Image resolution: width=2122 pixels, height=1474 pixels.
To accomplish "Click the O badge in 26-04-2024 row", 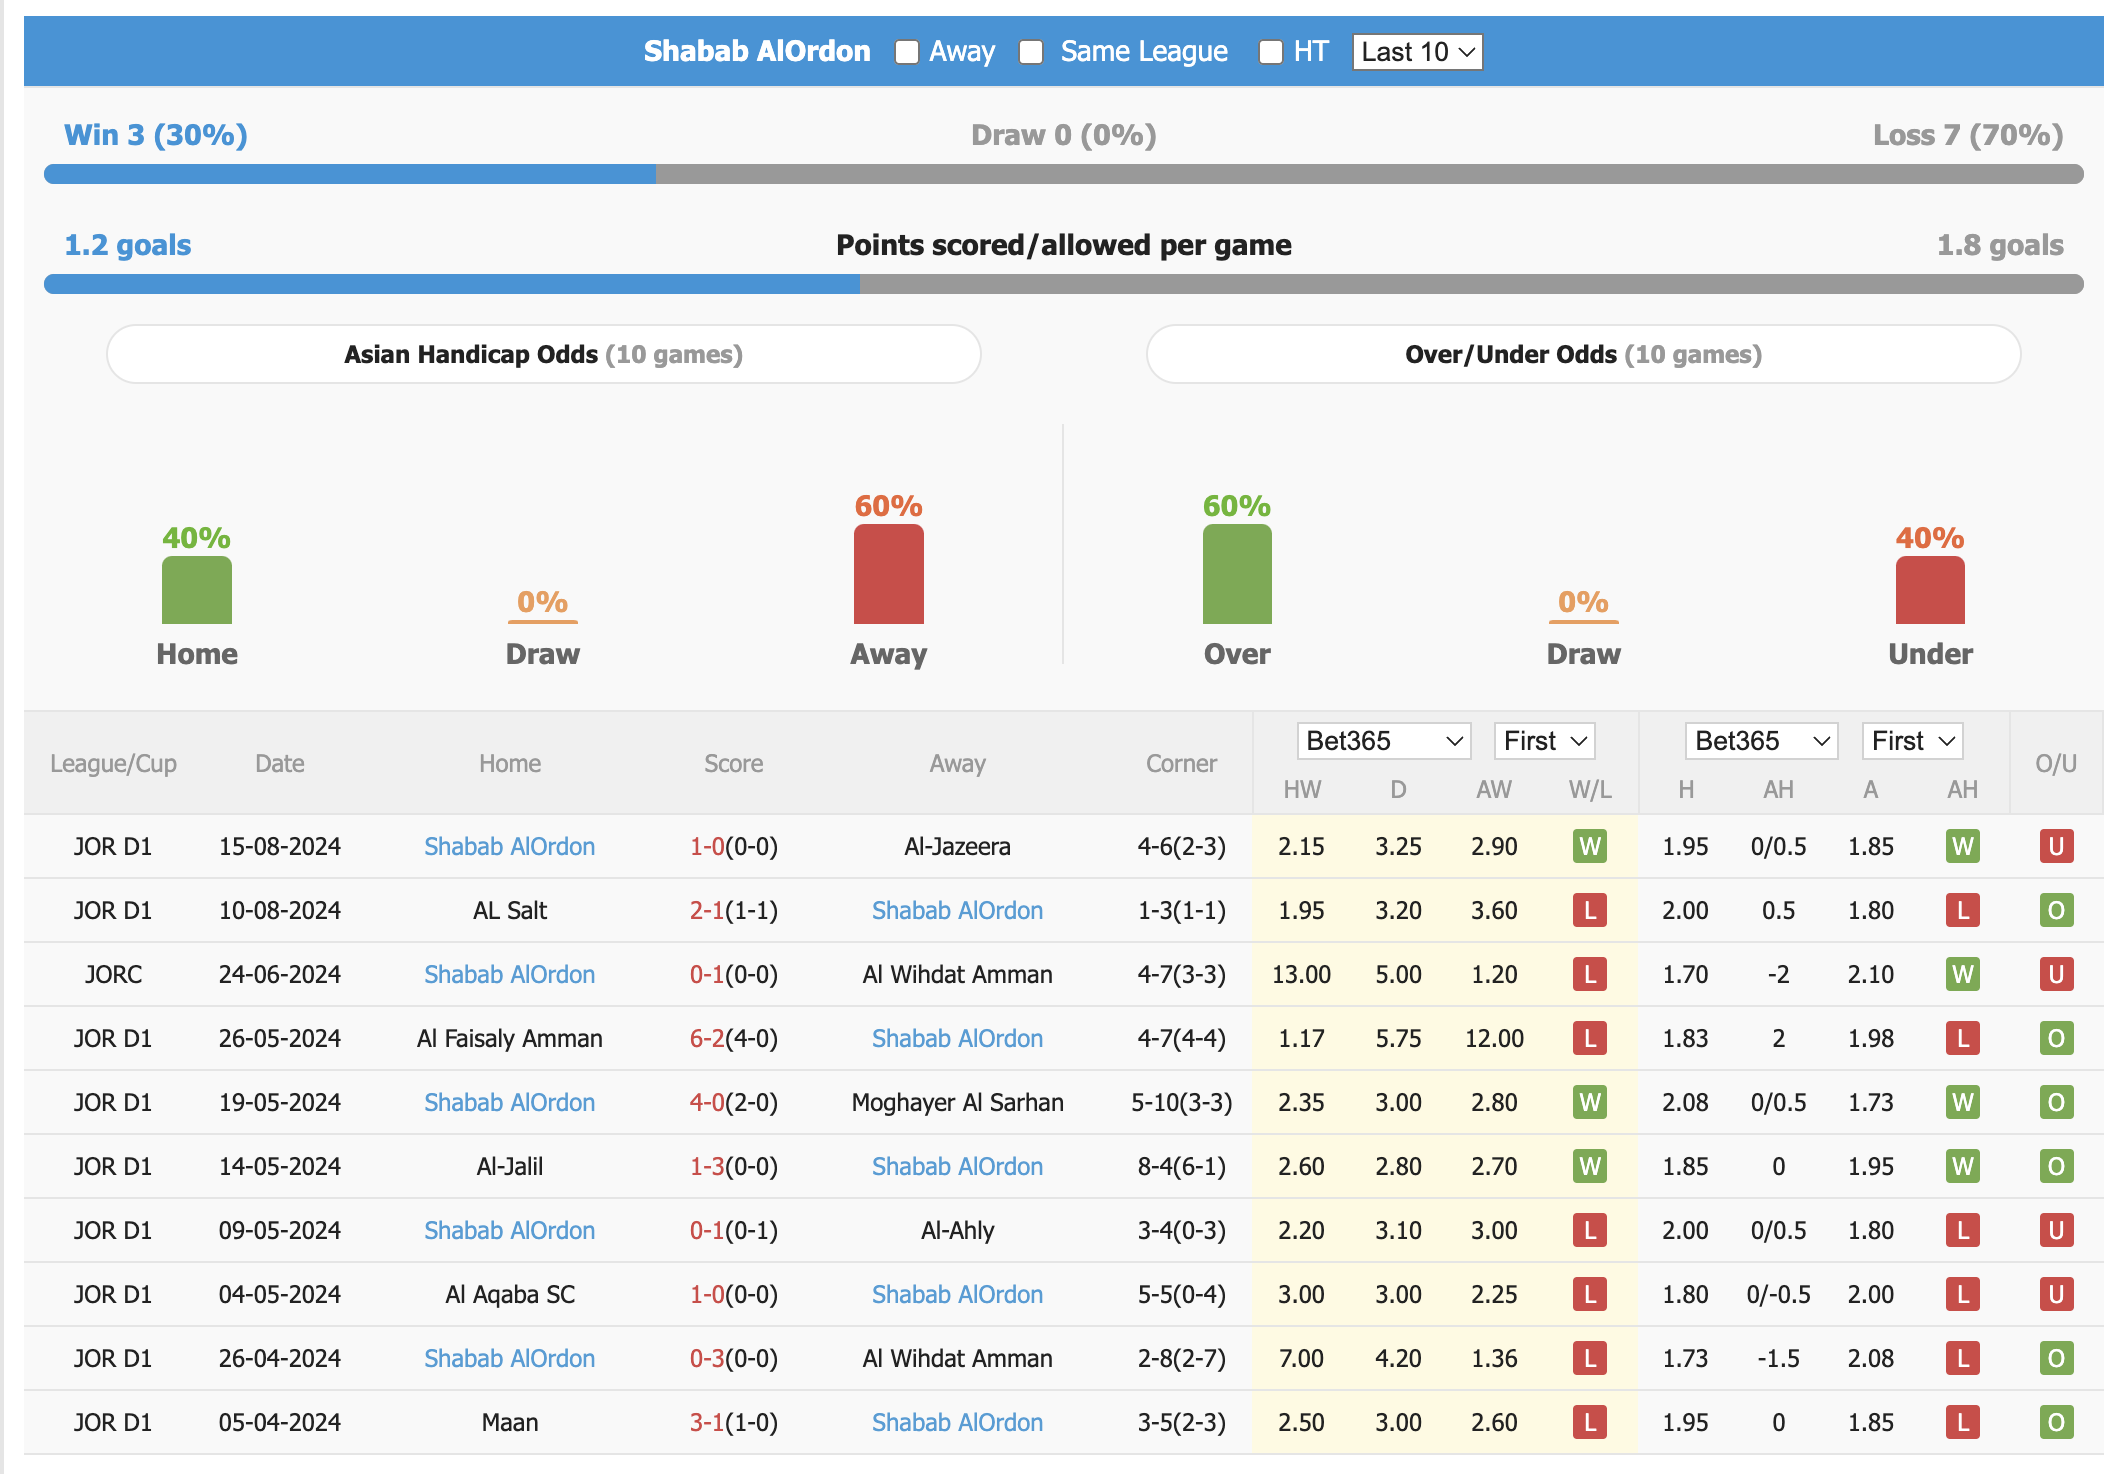I will 2057,1358.
